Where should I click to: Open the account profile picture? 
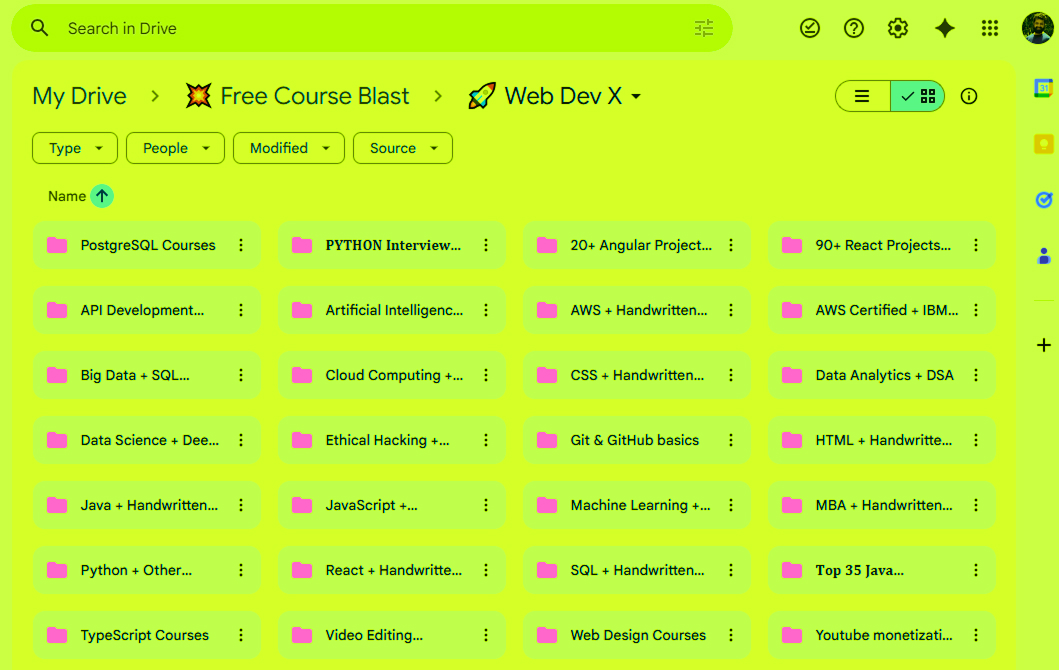pos(1037,28)
